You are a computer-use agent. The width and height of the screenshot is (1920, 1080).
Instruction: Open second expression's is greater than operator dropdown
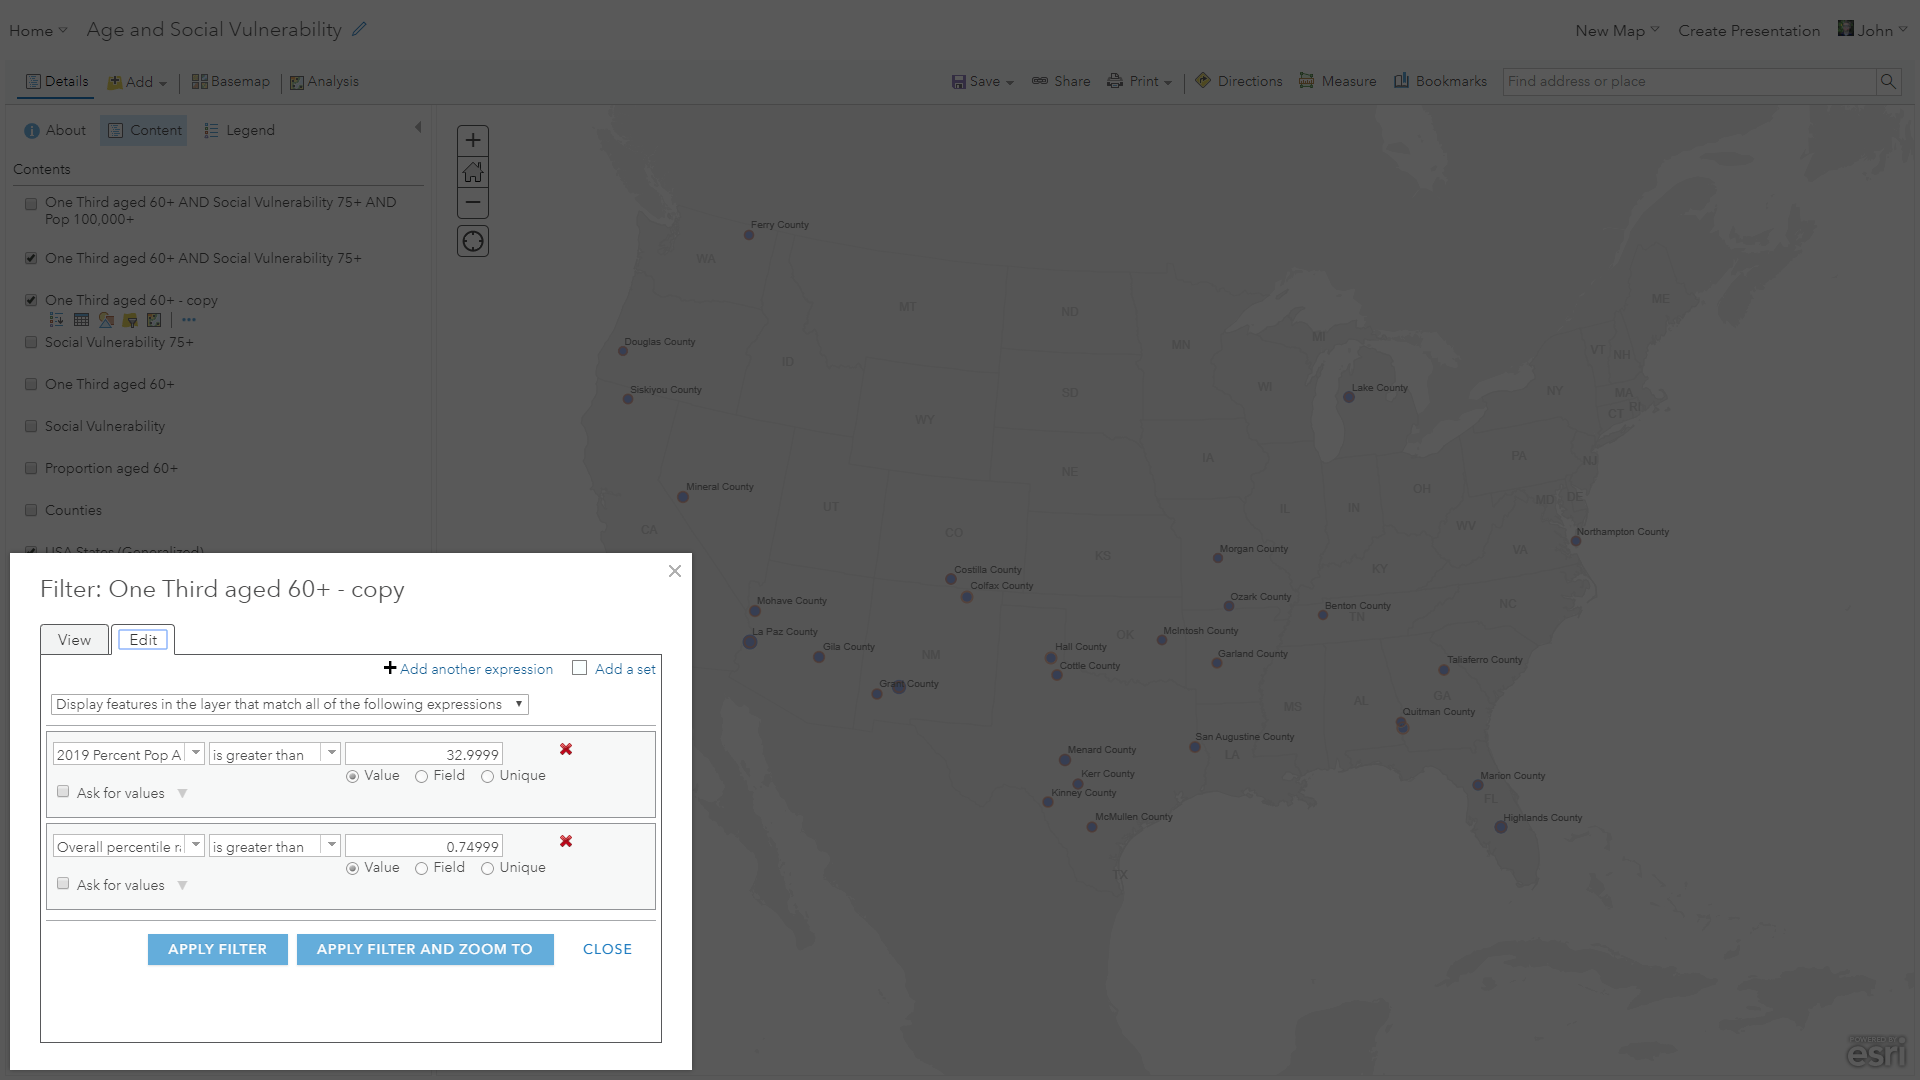331,846
